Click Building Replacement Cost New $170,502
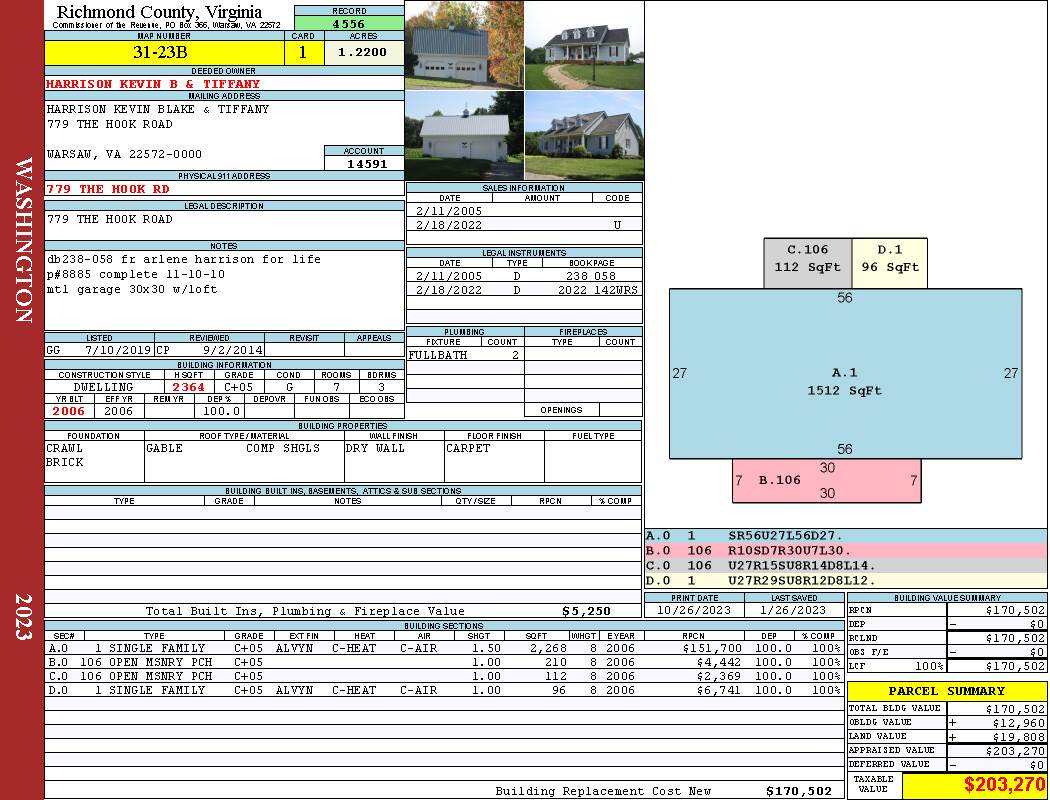 point(798,791)
